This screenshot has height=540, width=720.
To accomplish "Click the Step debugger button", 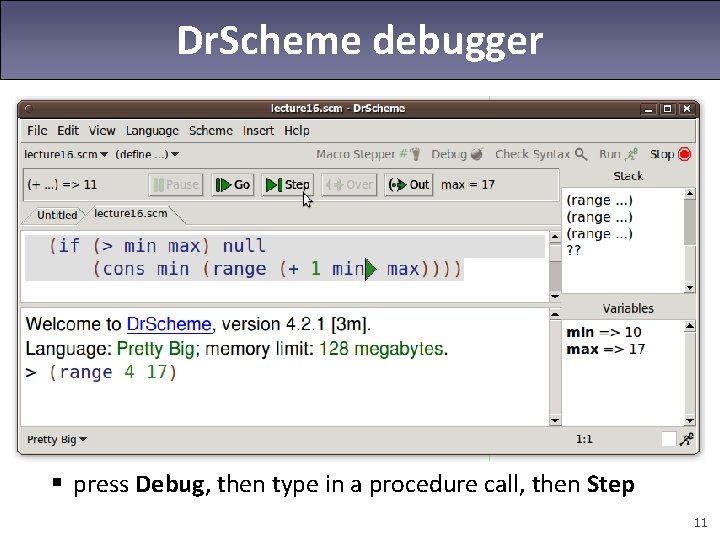I will [287, 185].
